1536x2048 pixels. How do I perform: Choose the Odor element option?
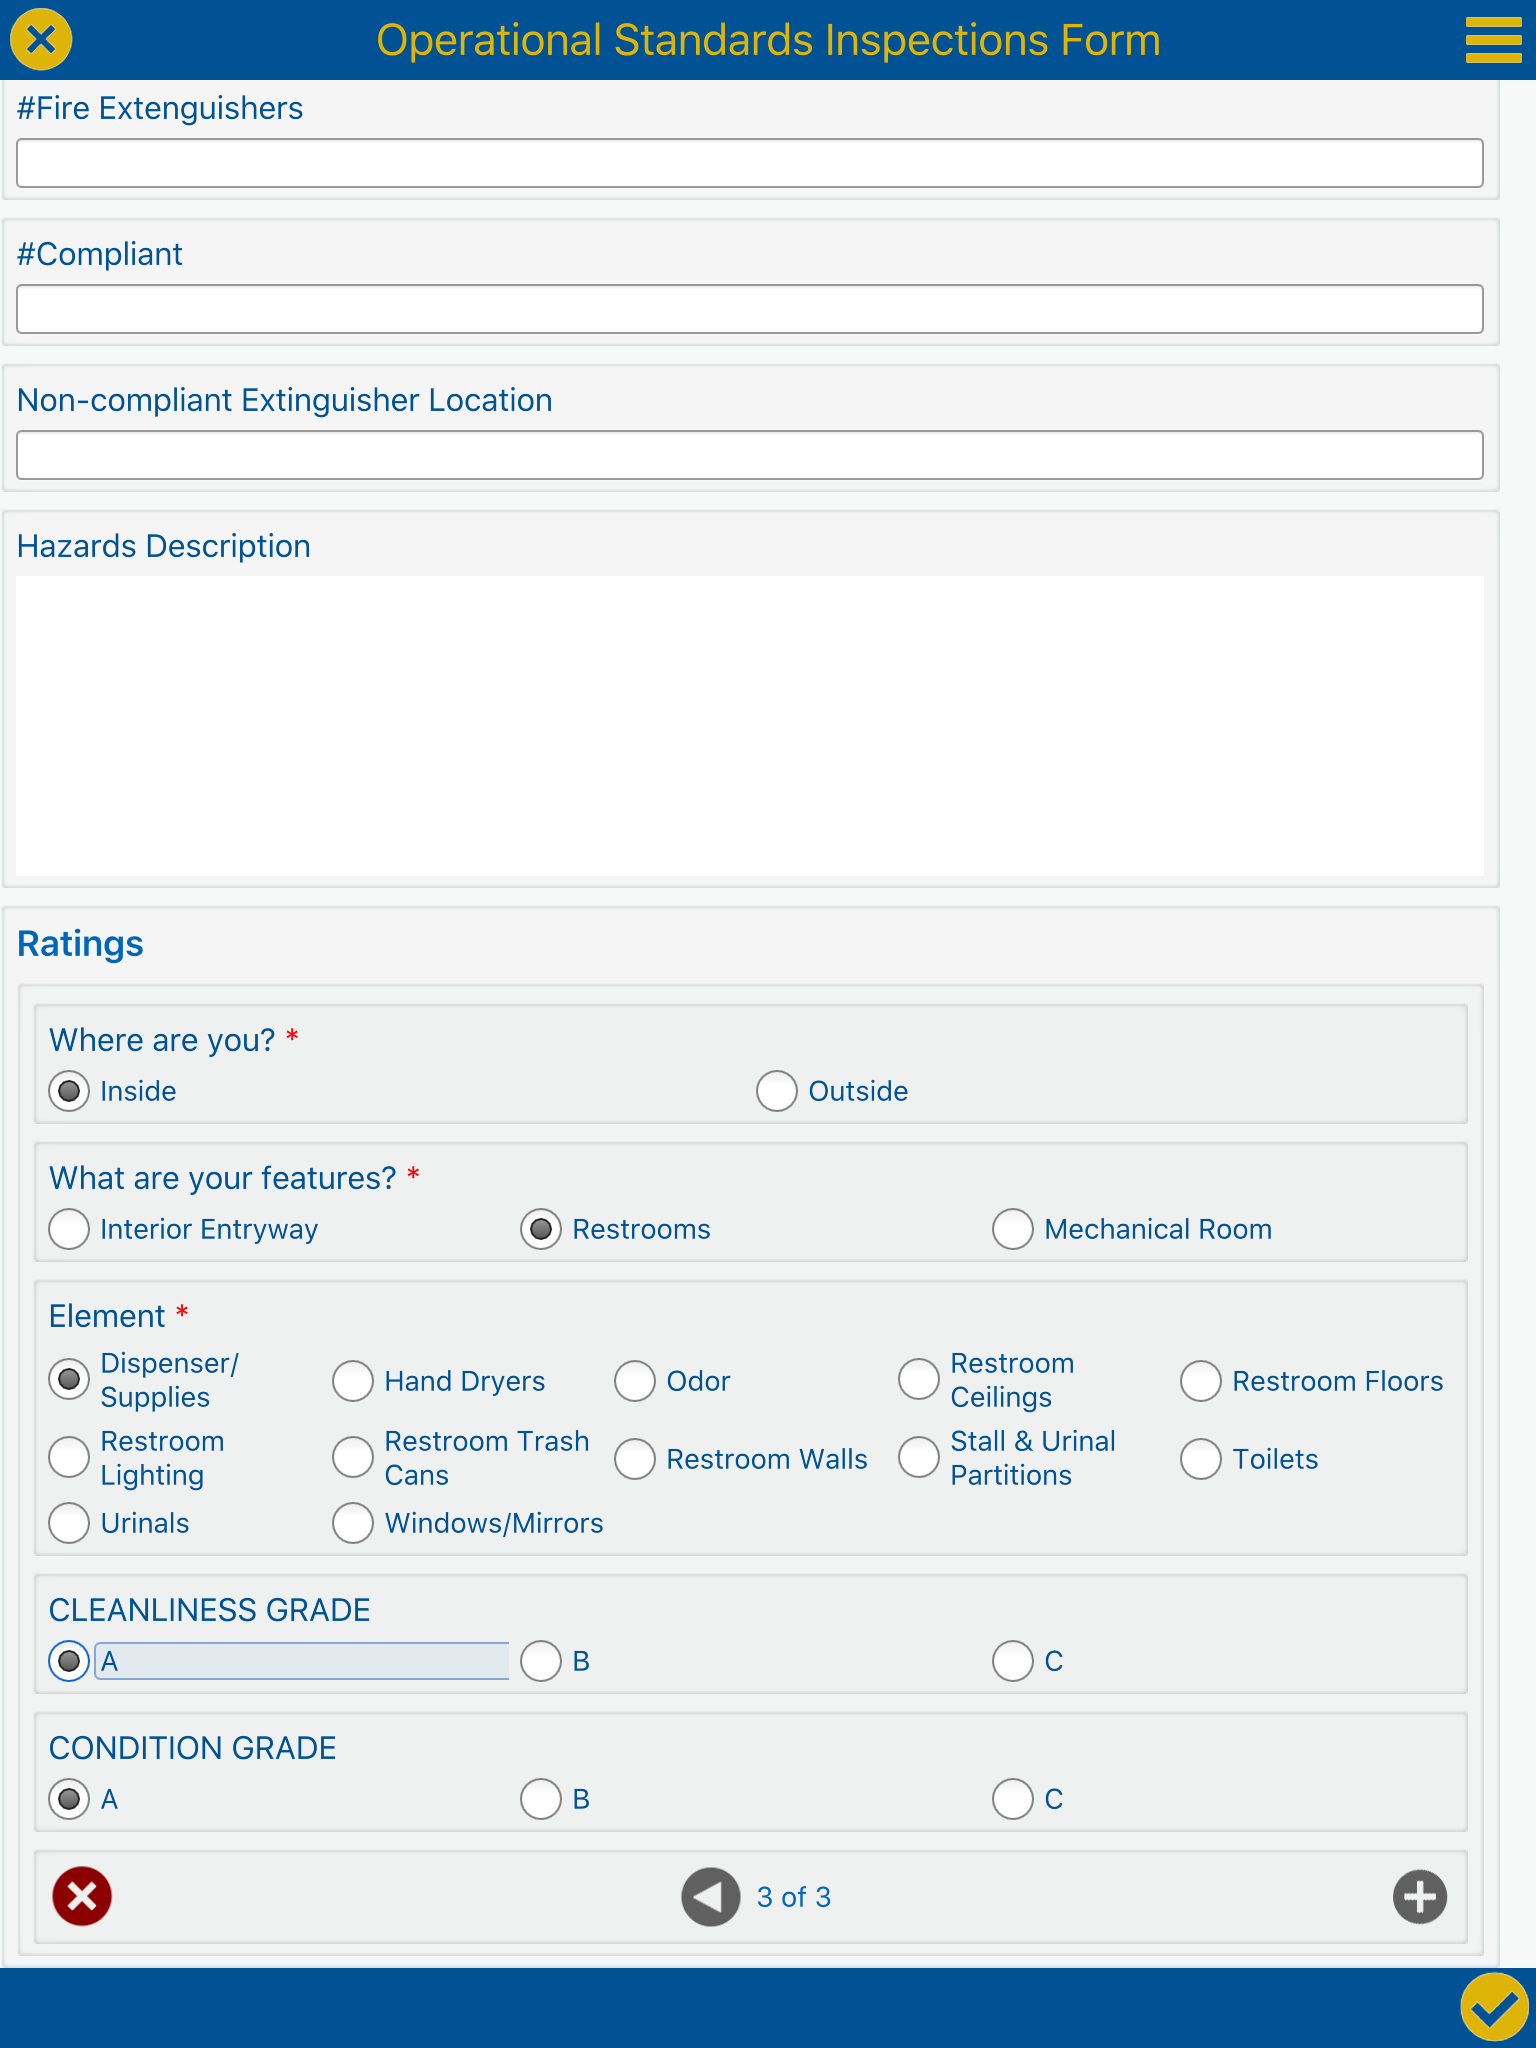coord(635,1381)
